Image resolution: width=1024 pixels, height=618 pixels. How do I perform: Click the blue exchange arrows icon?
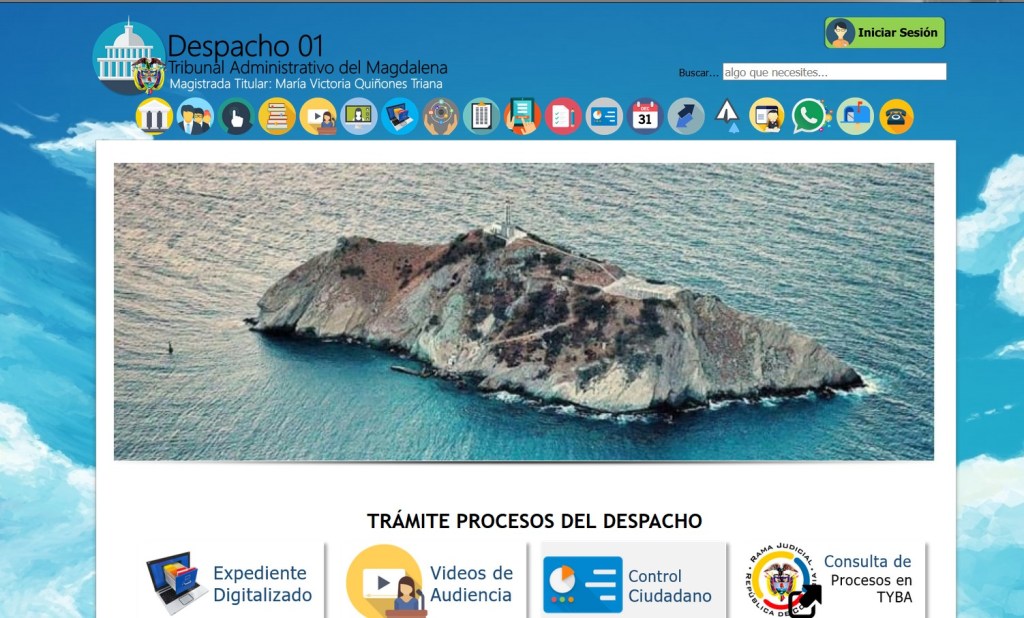(686, 117)
